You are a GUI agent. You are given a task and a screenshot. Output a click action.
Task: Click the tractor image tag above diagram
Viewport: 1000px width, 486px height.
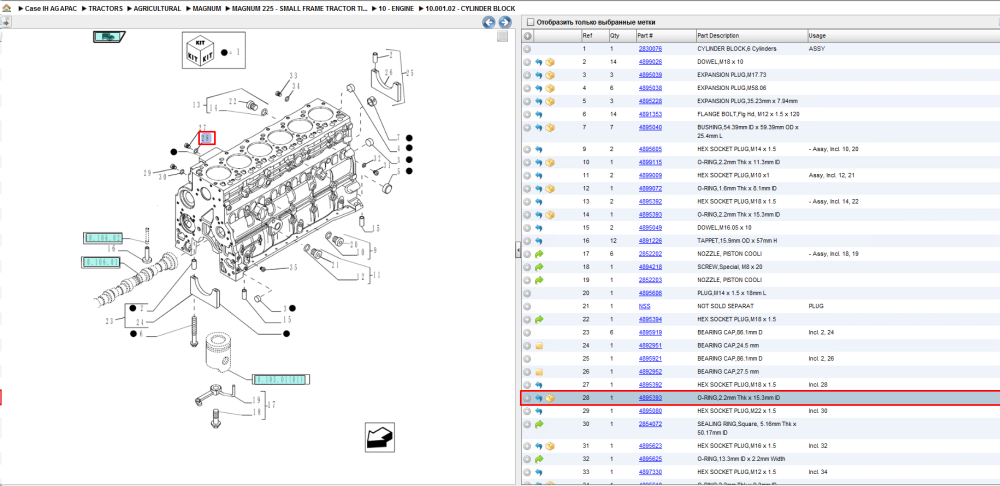tap(109, 37)
